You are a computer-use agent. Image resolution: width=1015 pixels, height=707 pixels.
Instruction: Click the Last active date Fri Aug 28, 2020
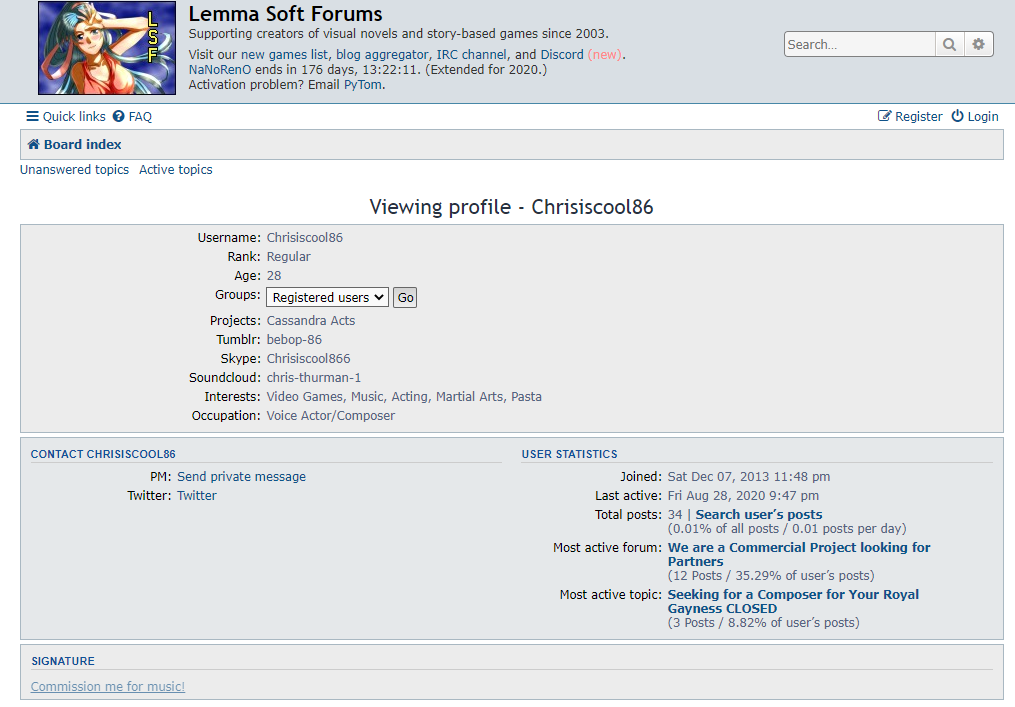[x=743, y=495]
